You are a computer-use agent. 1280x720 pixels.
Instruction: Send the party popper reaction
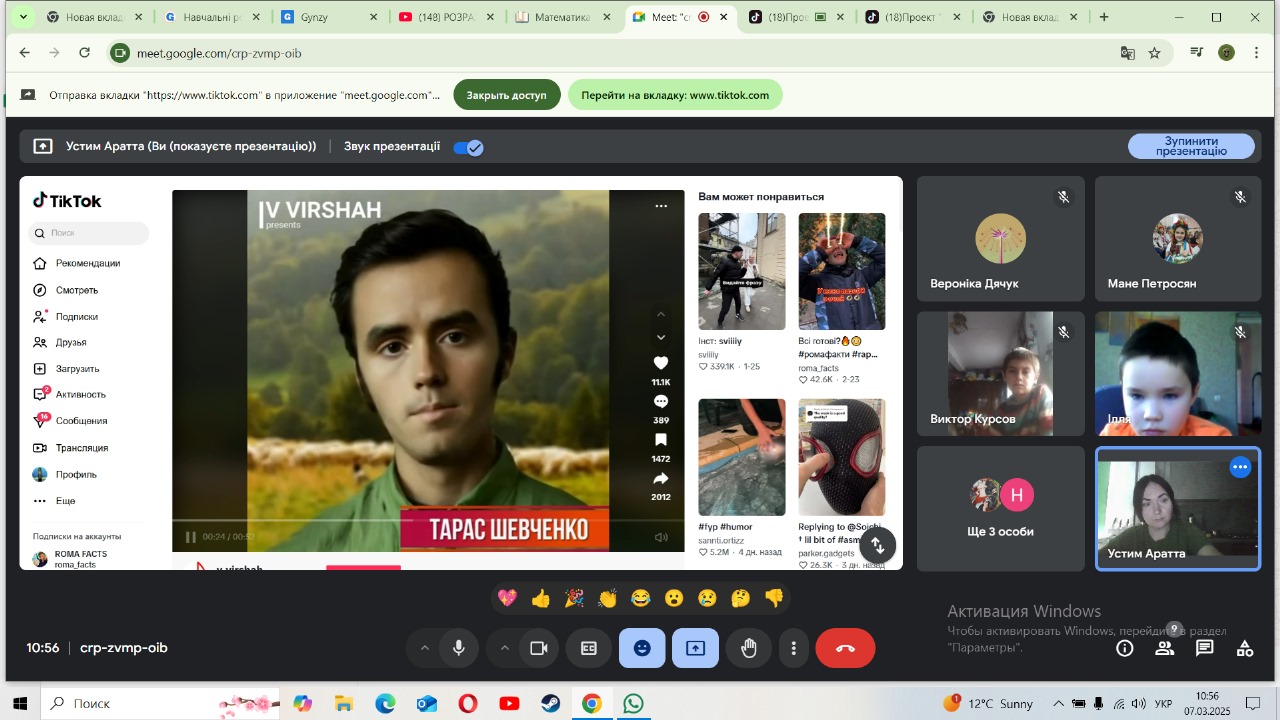coord(574,598)
